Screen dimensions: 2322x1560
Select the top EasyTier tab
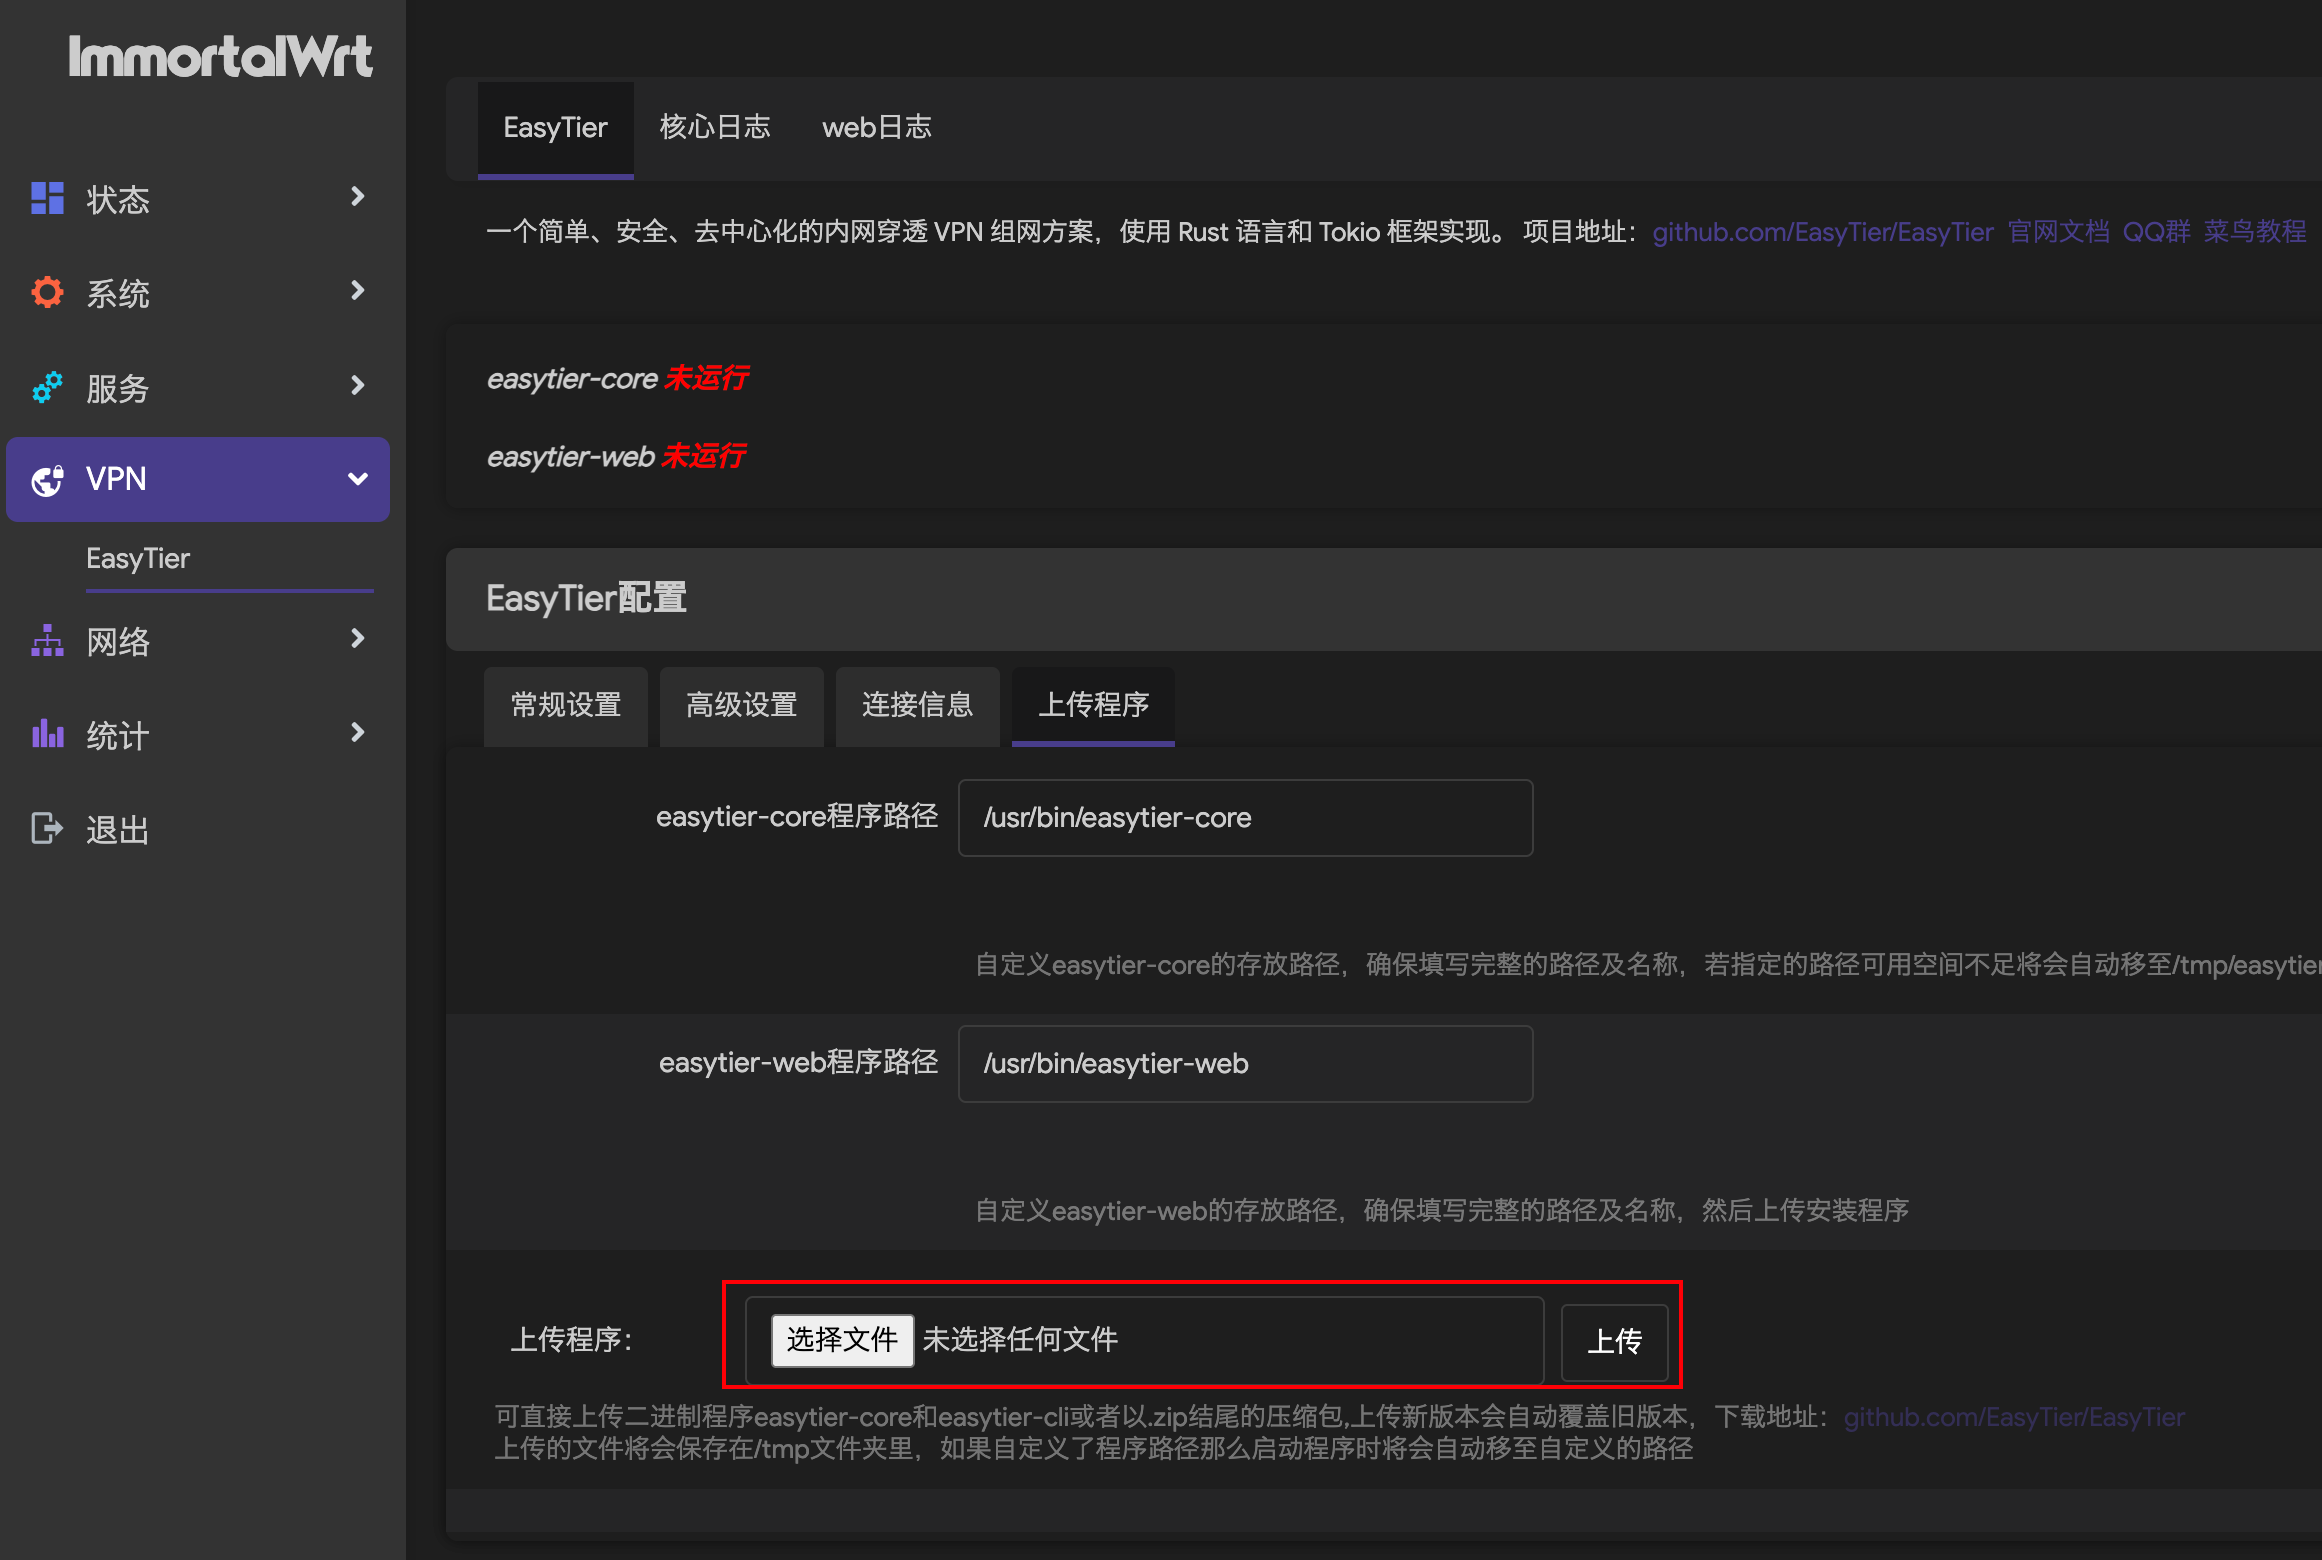555,128
